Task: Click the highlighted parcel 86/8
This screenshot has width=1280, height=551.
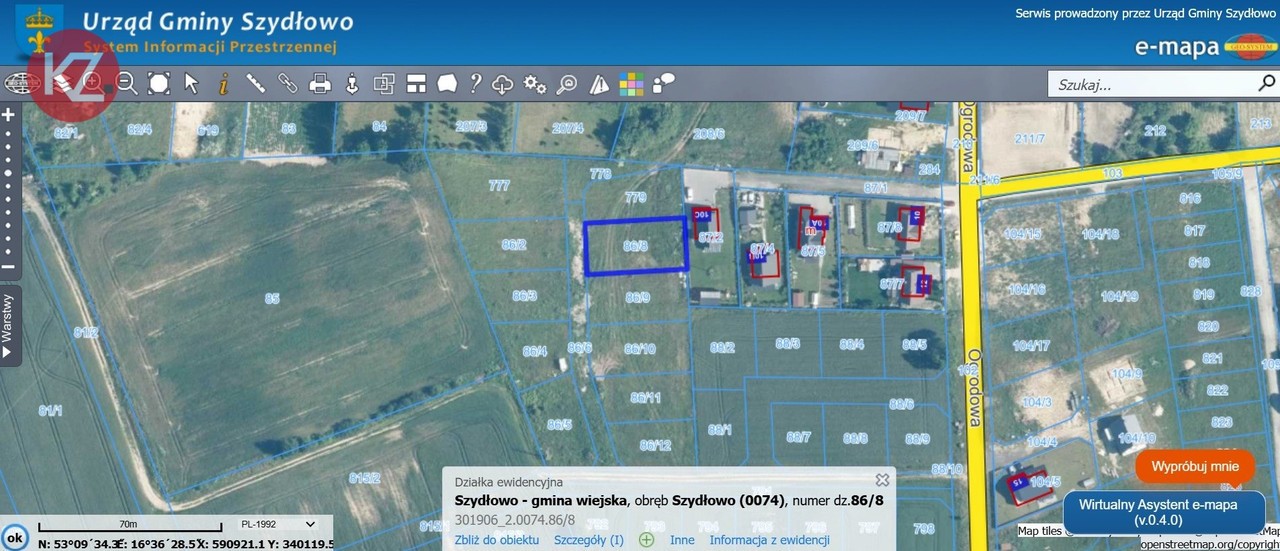Action: pos(636,246)
